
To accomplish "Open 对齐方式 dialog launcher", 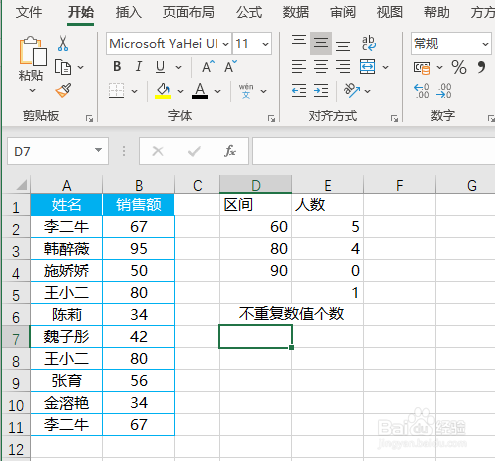I will (394, 118).
